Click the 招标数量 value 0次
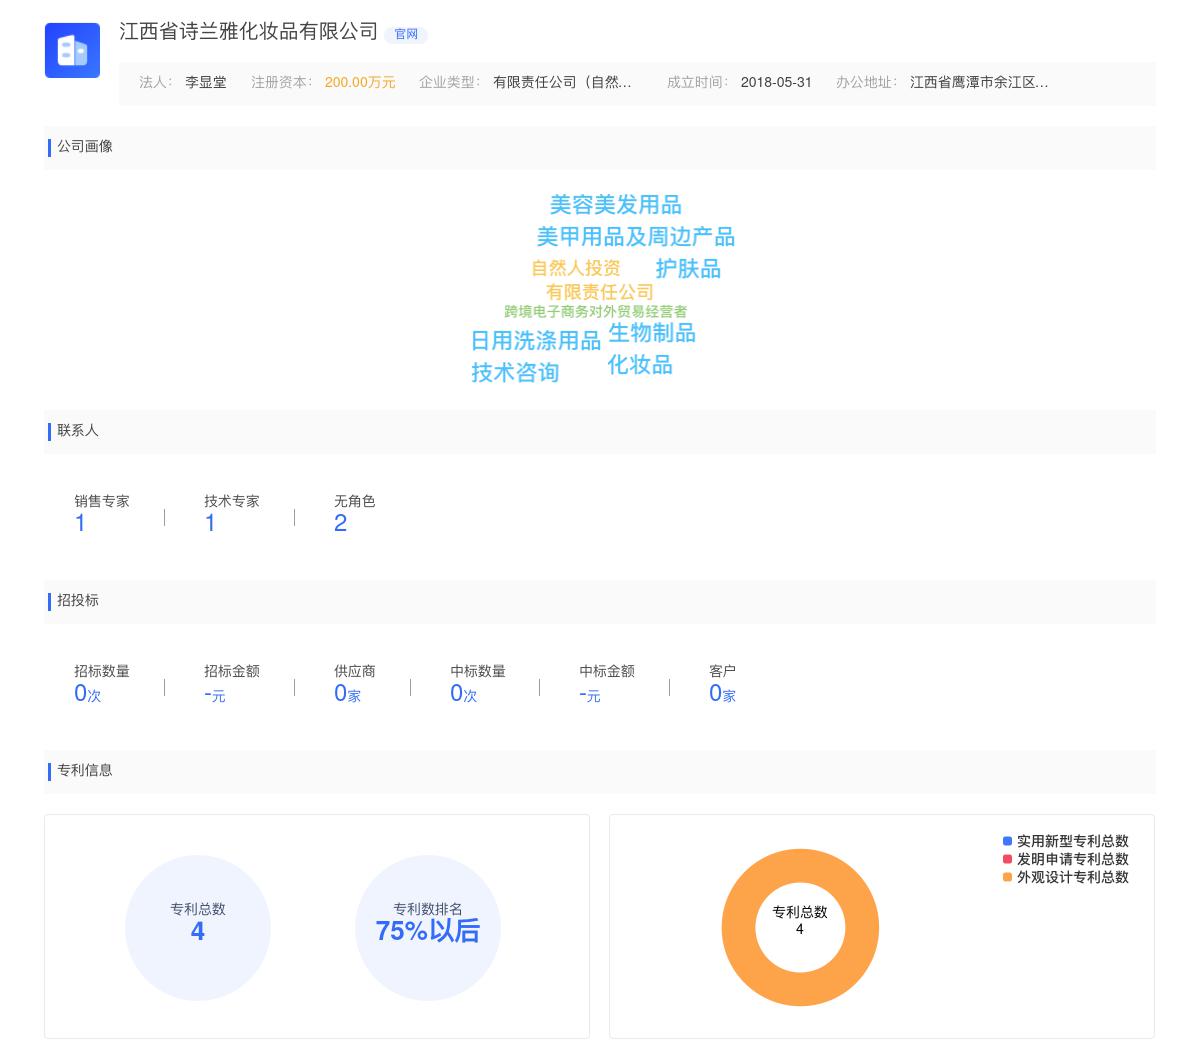Image resolution: width=1200 pixels, height=1061 pixels. click(x=88, y=694)
